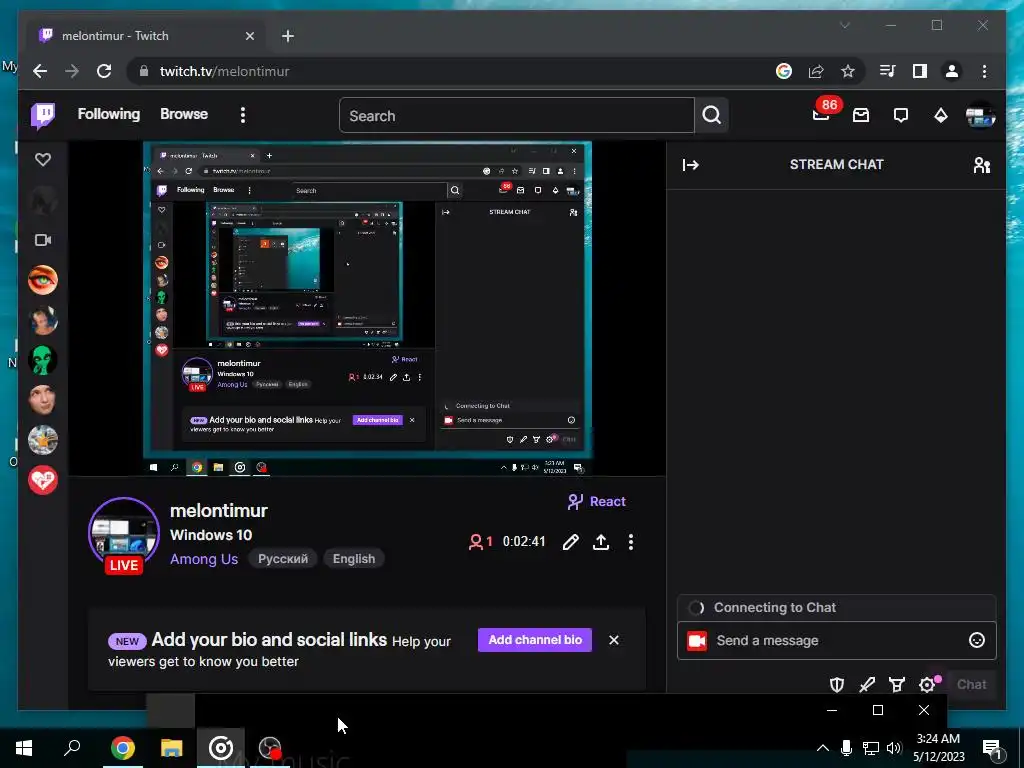Open the Chrome tab search chevron
The image size is (1024, 768).
pyautogui.click(x=844, y=25)
